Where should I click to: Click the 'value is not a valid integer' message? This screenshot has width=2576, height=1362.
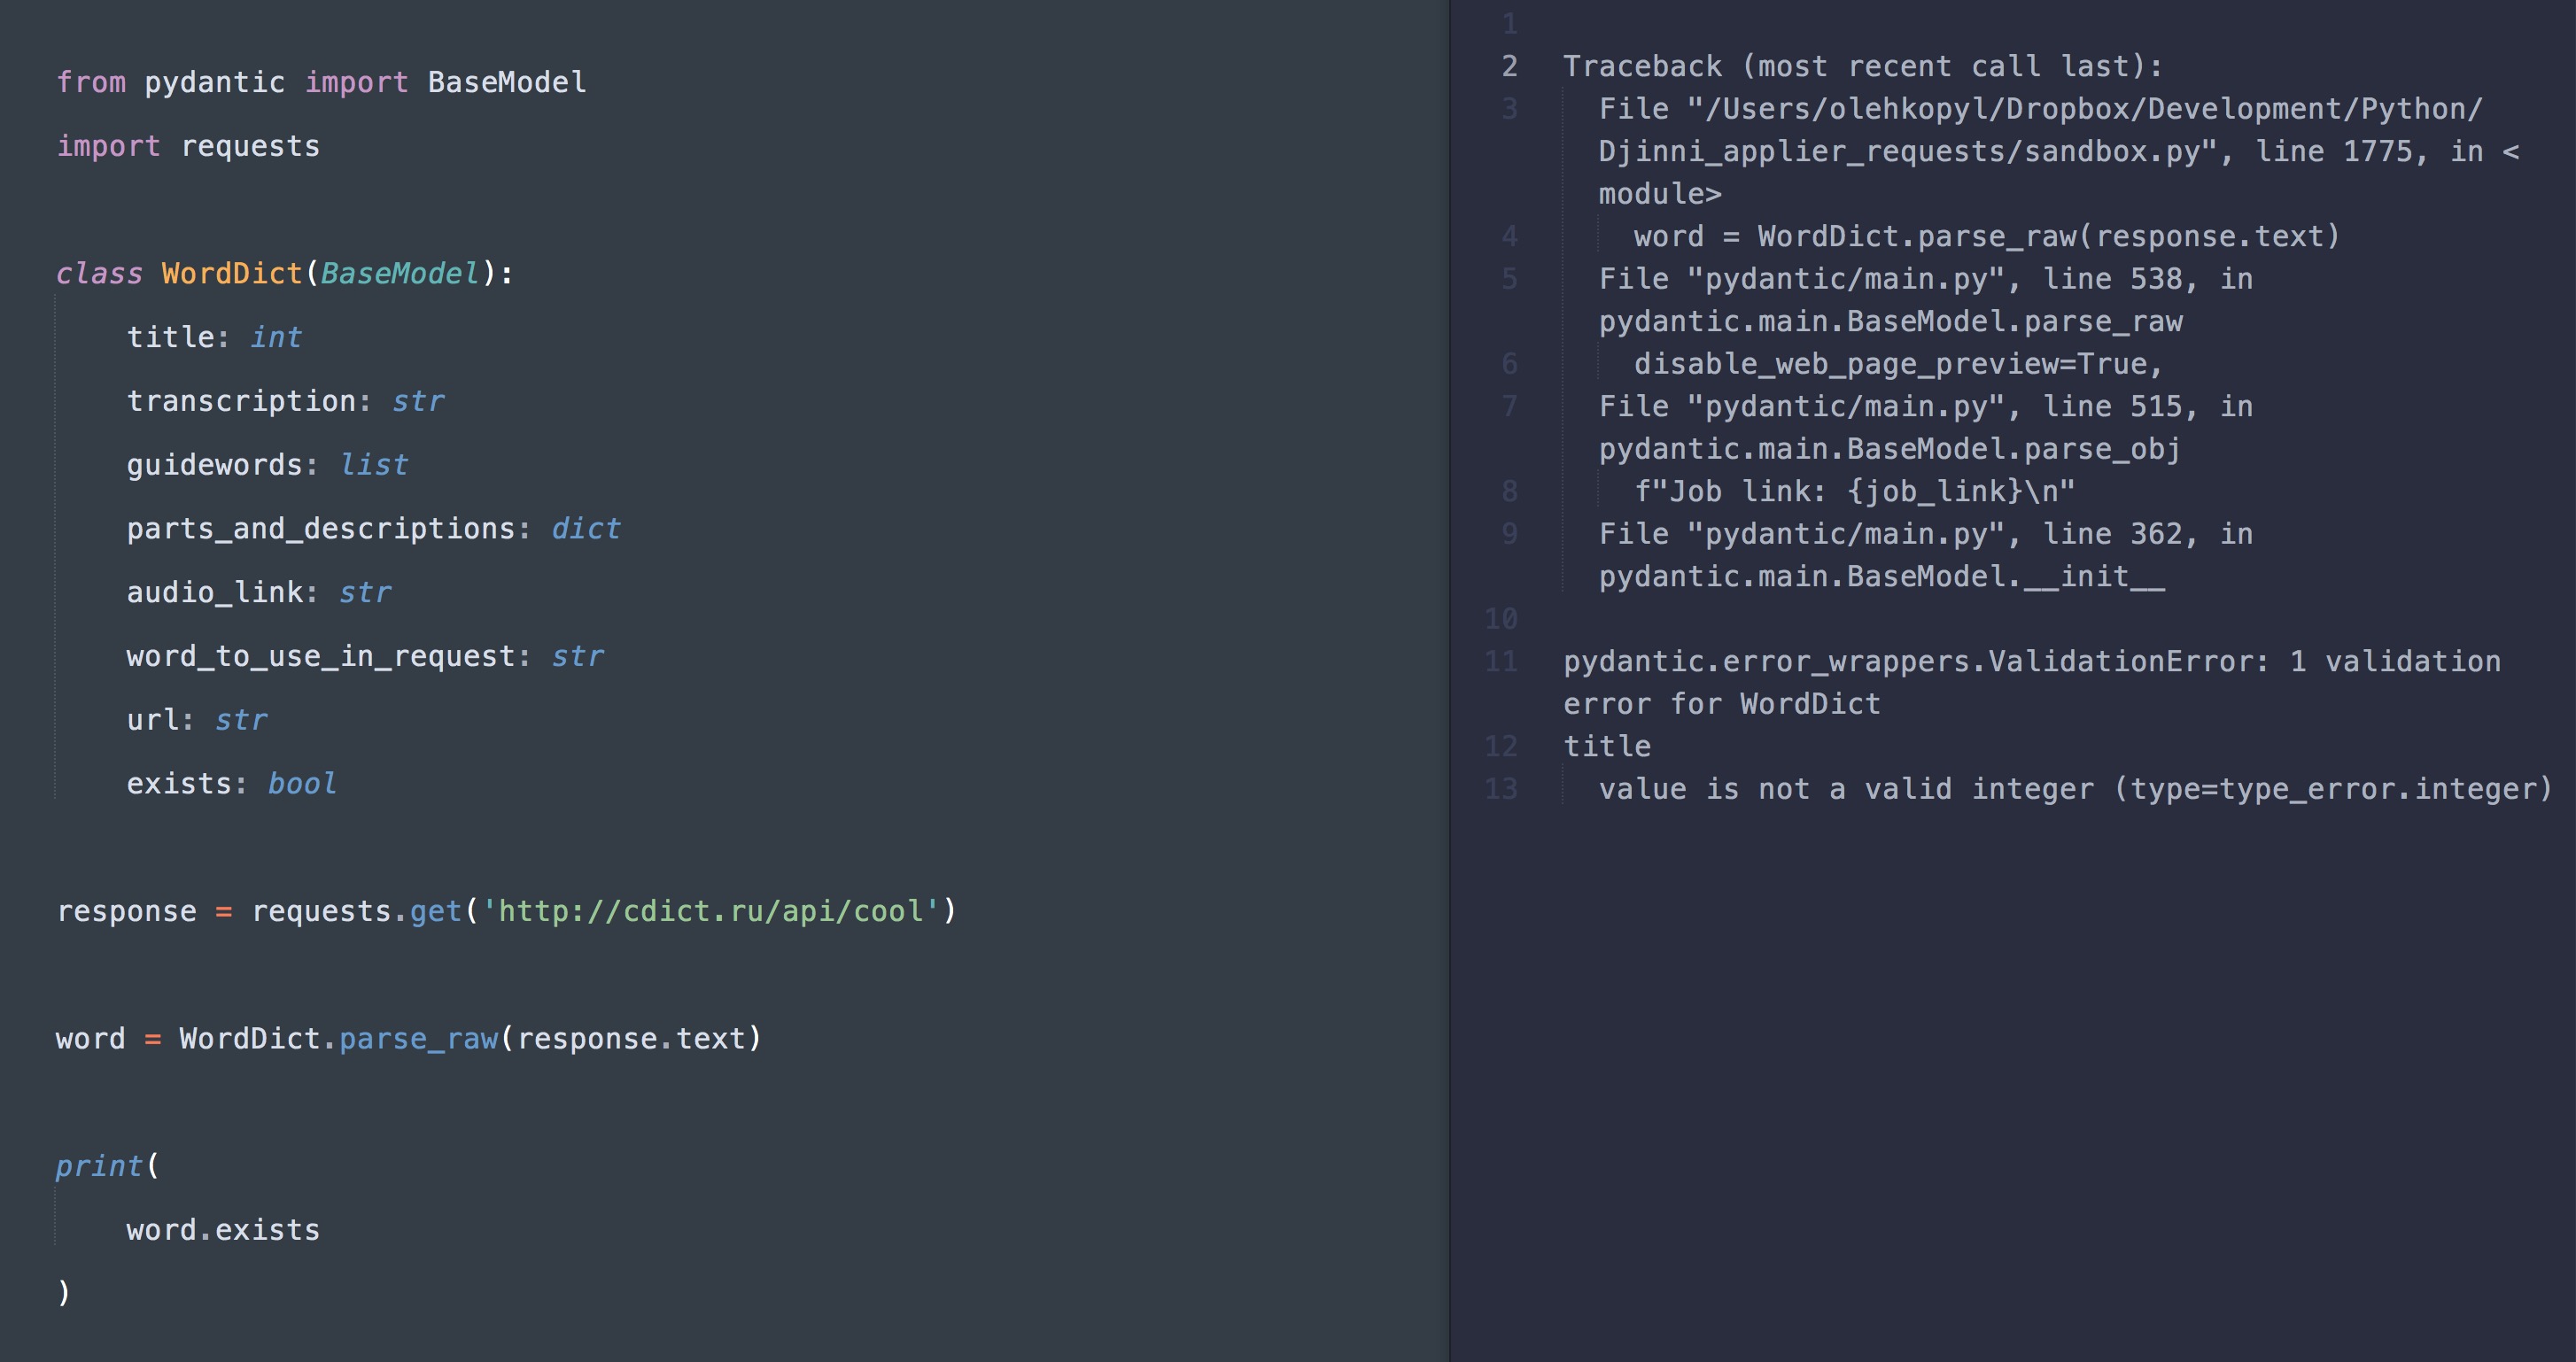pyautogui.click(x=1846, y=789)
